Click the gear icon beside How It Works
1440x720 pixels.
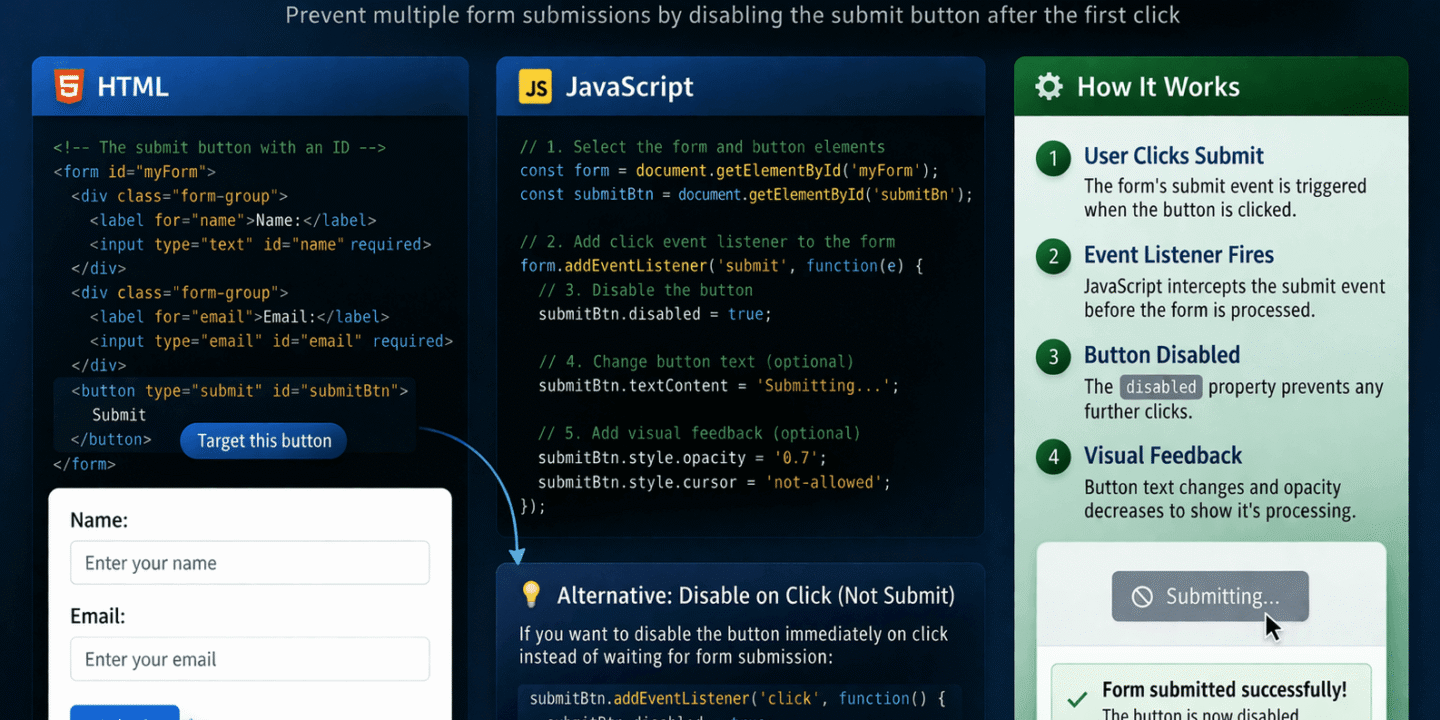click(1047, 86)
